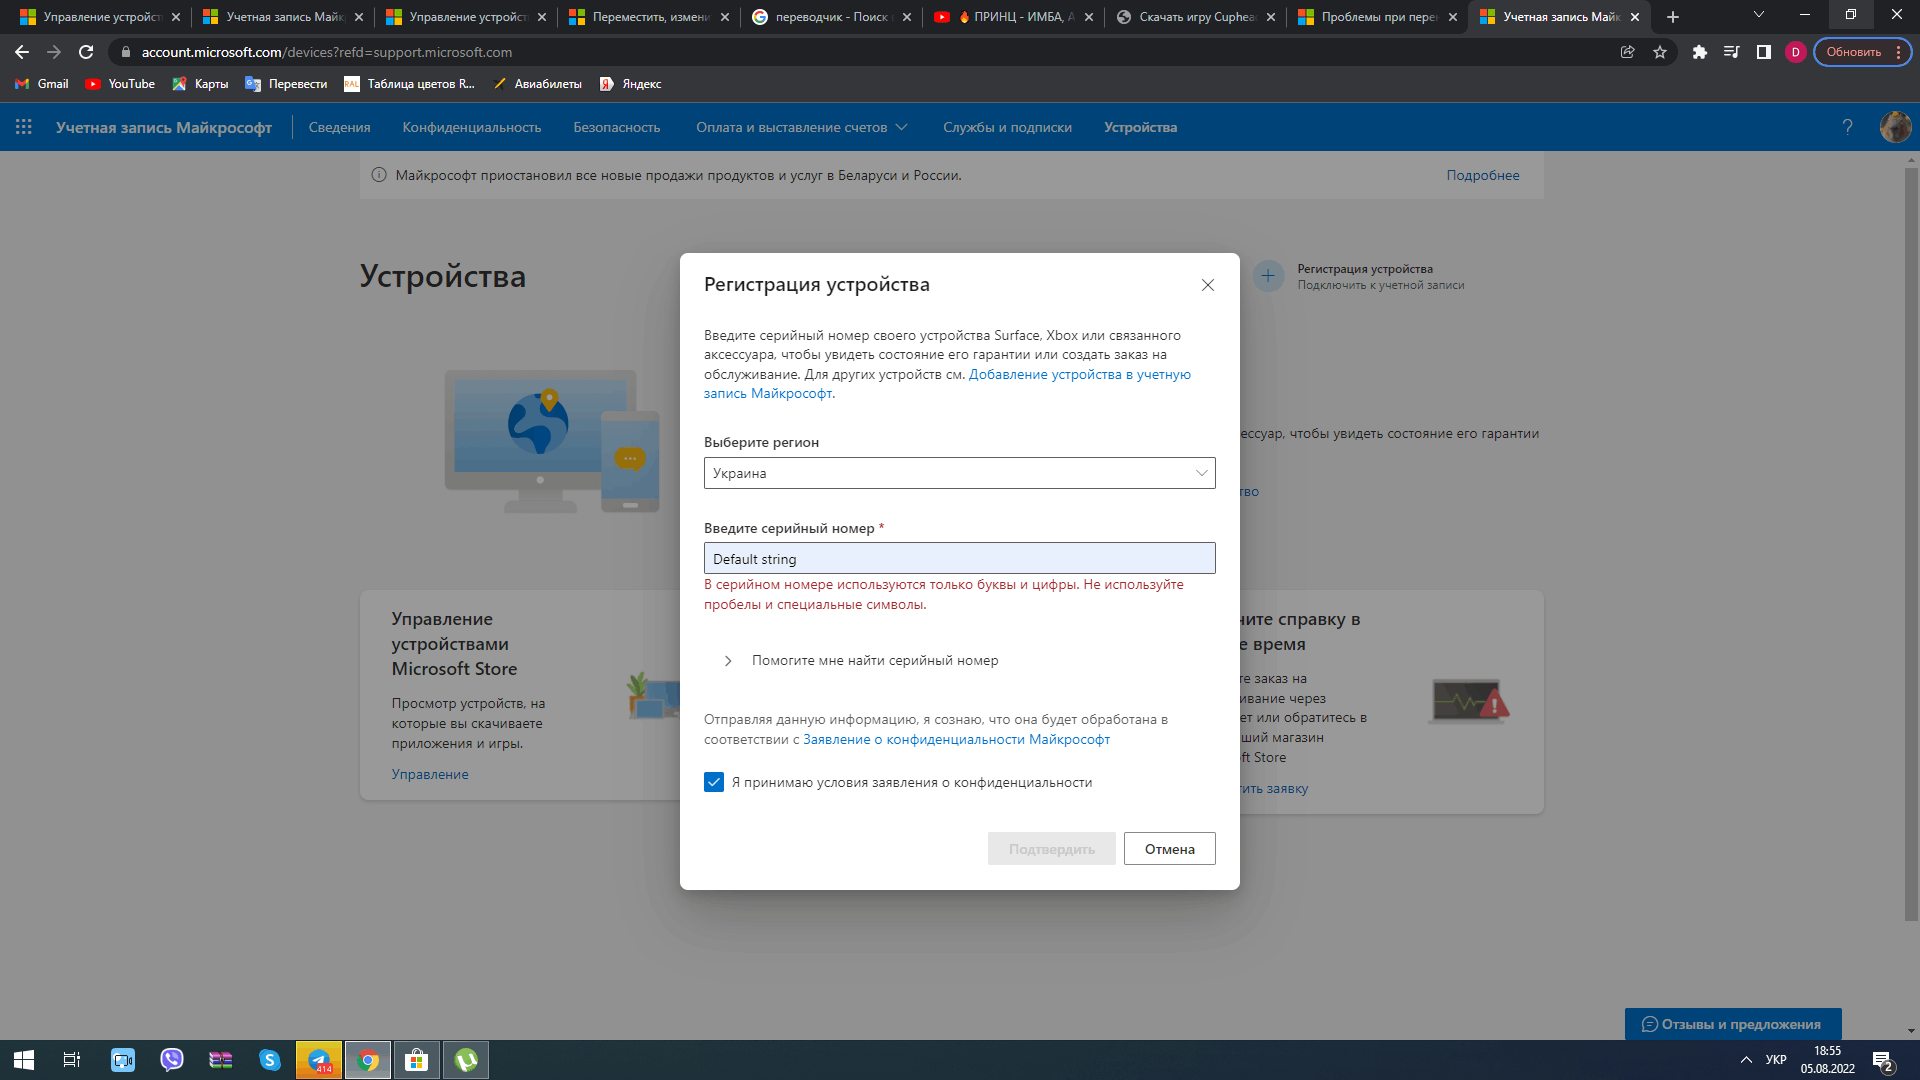Click the address bar URL
The width and height of the screenshot is (1920, 1080).
pyautogui.click(x=326, y=52)
